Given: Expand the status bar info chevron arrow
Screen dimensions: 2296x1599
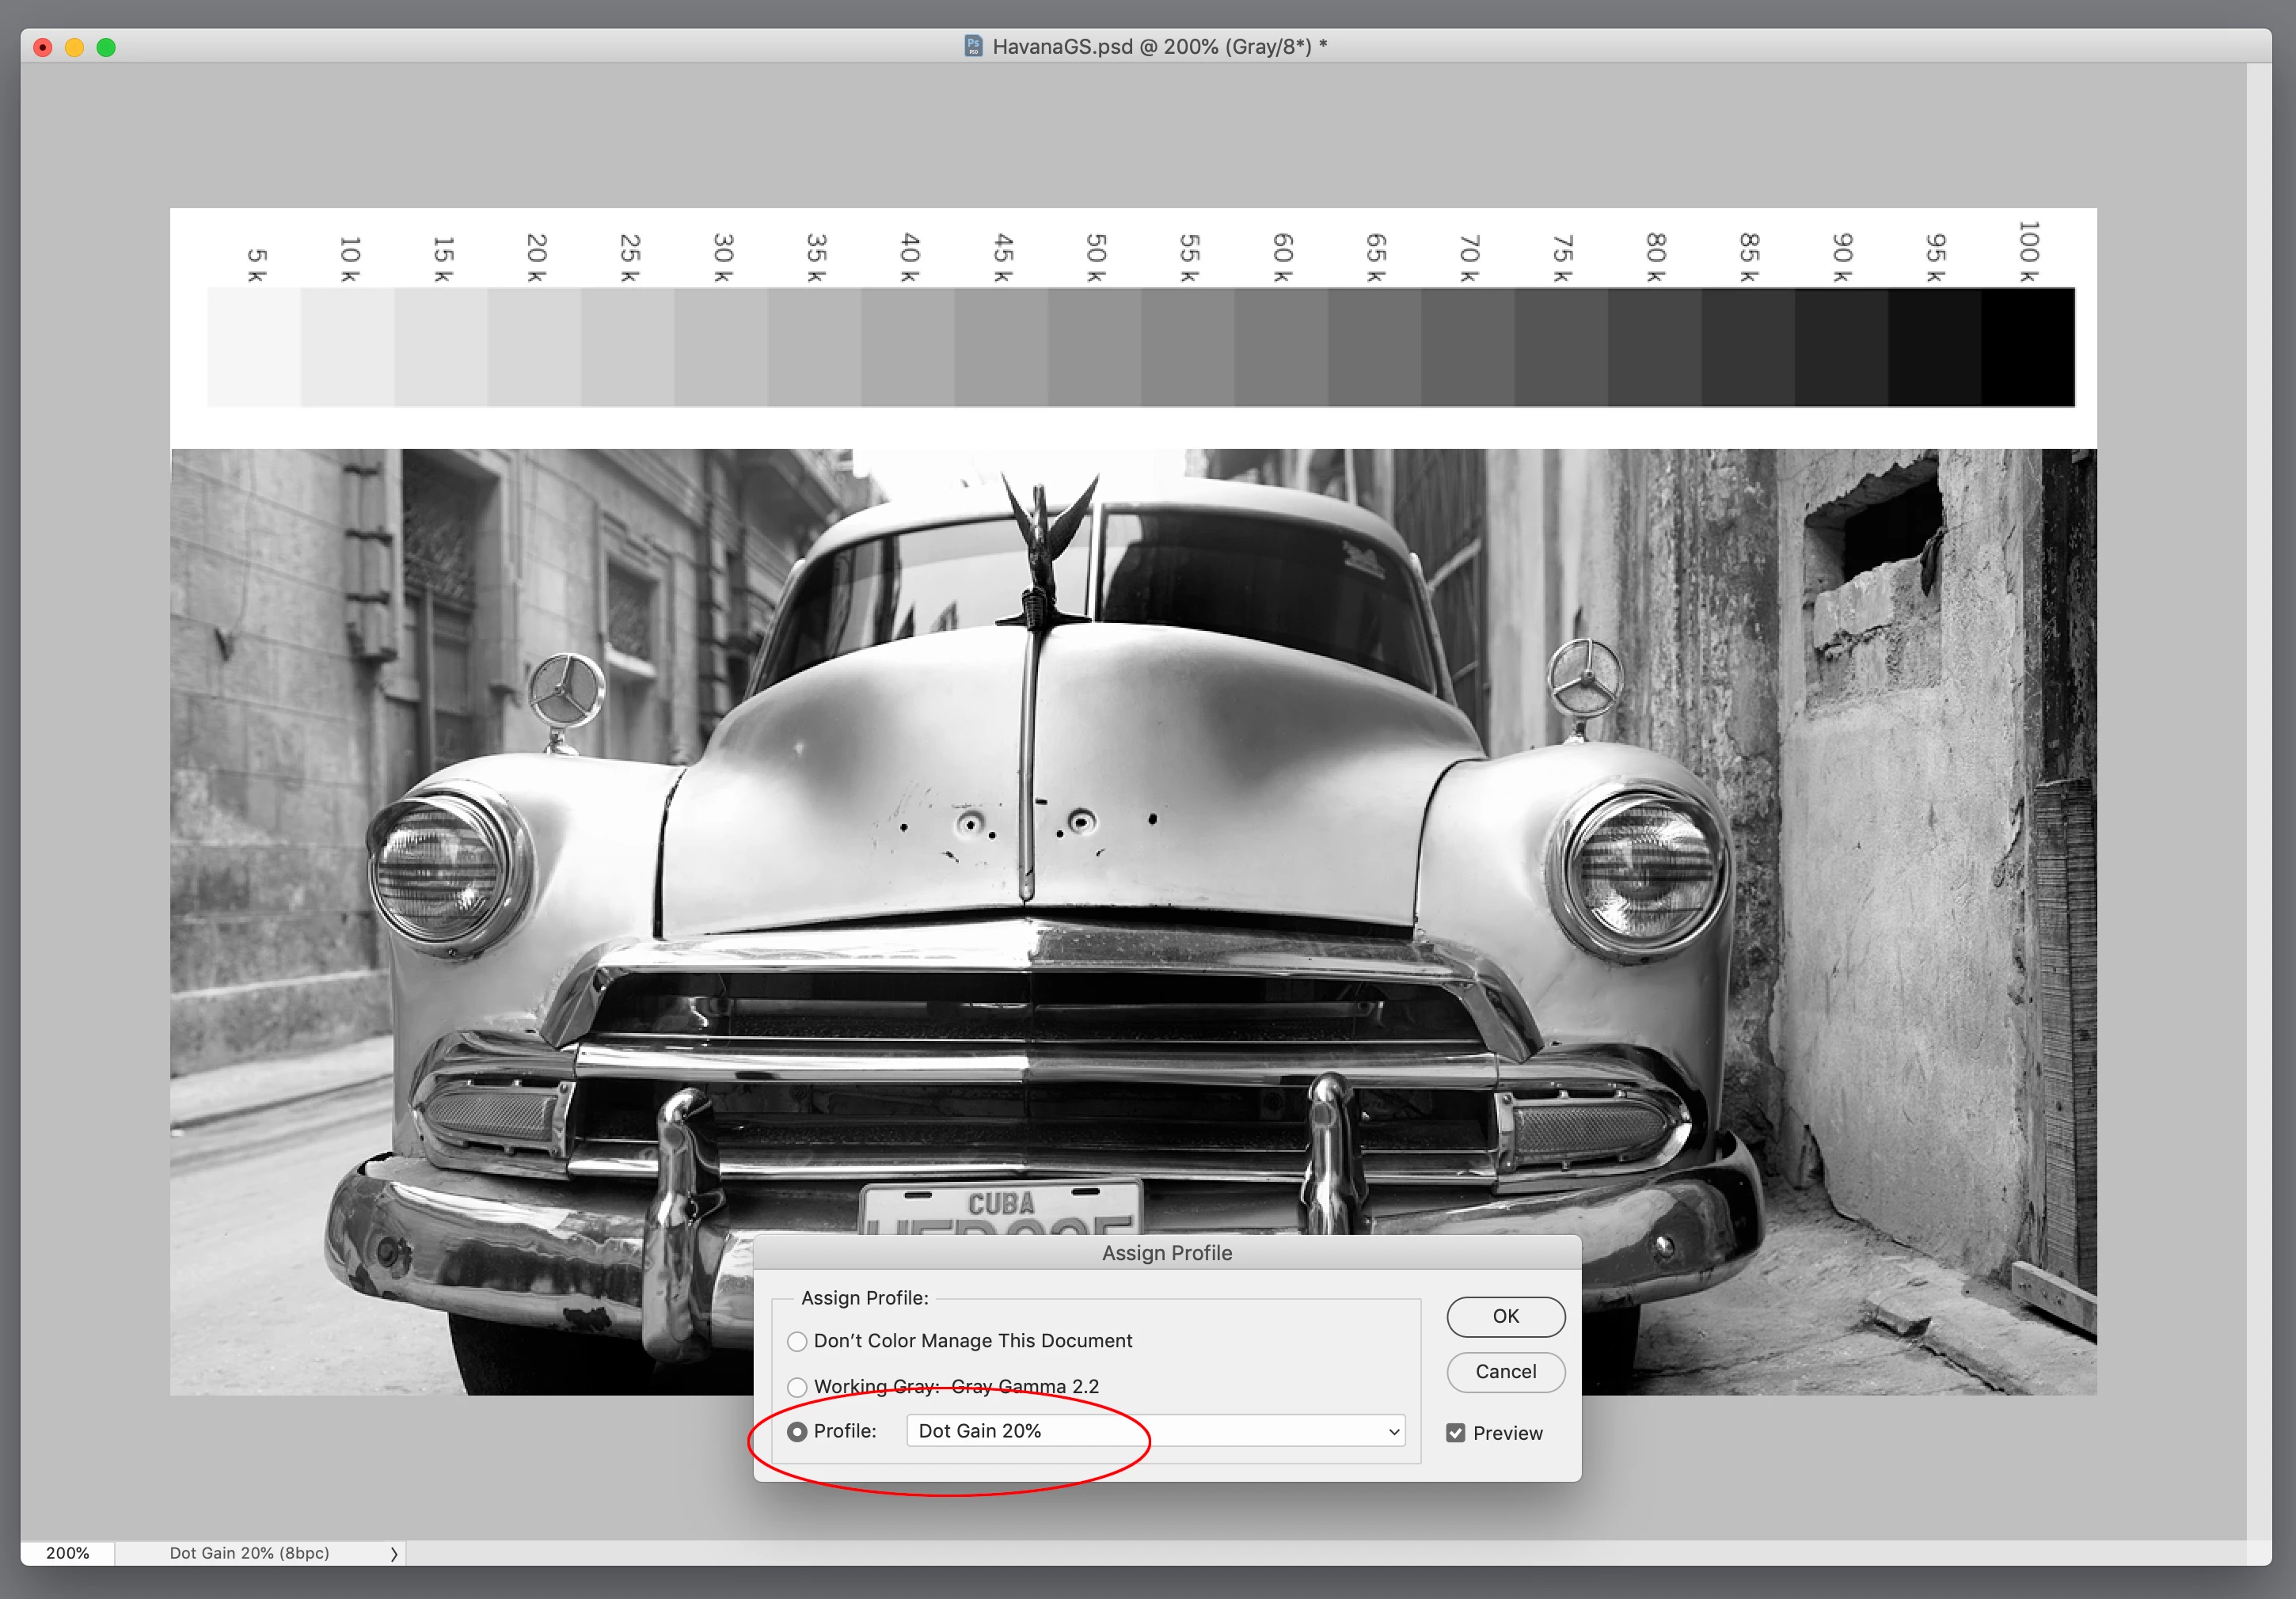Looking at the screenshot, I should [394, 1553].
